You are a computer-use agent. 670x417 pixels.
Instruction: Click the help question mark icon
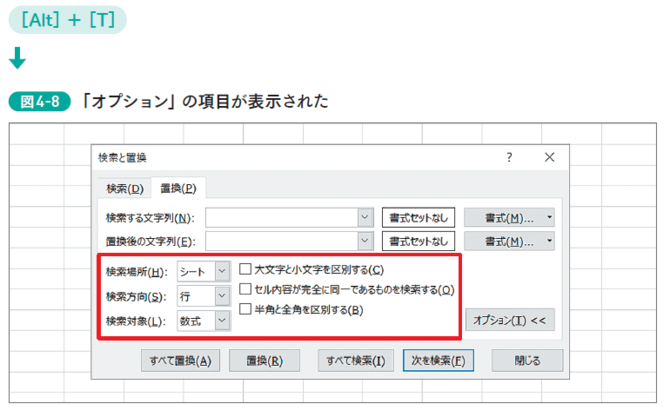coord(509,158)
